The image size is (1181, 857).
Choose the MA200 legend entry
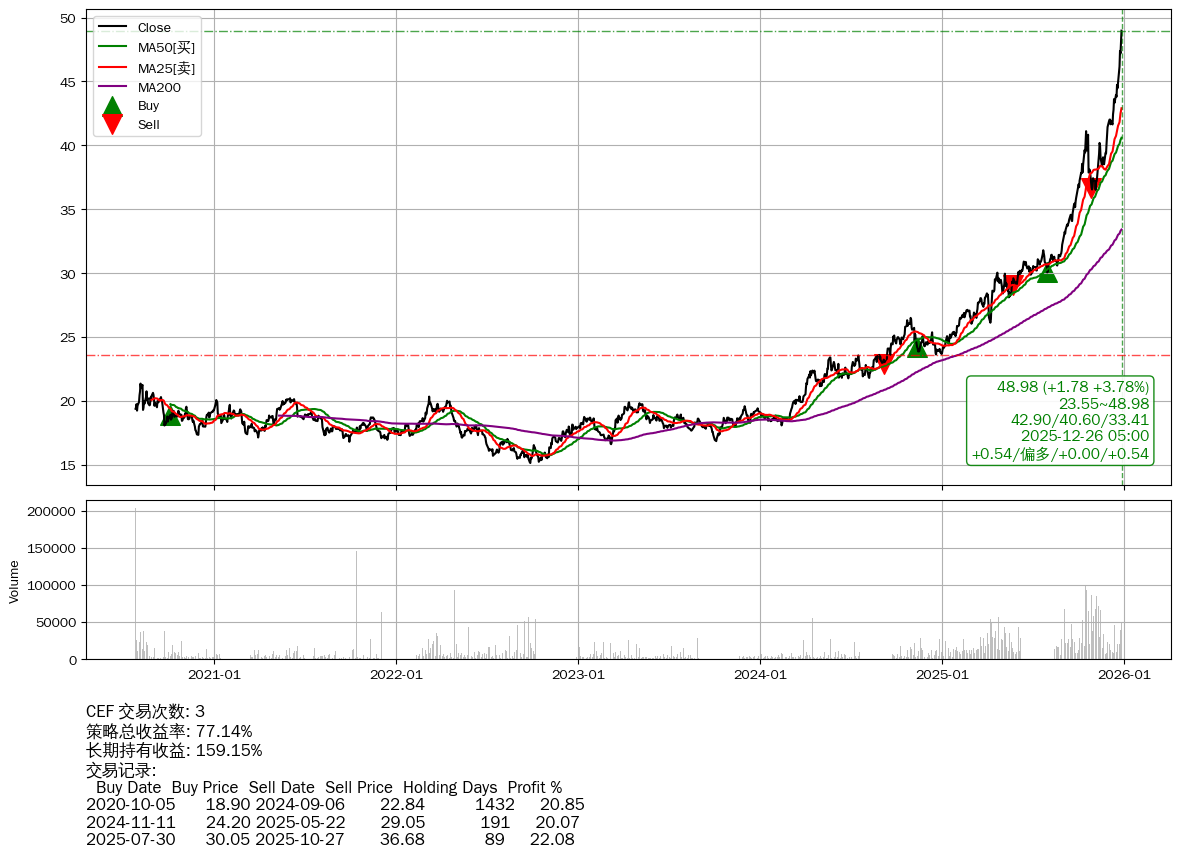click(159, 88)
